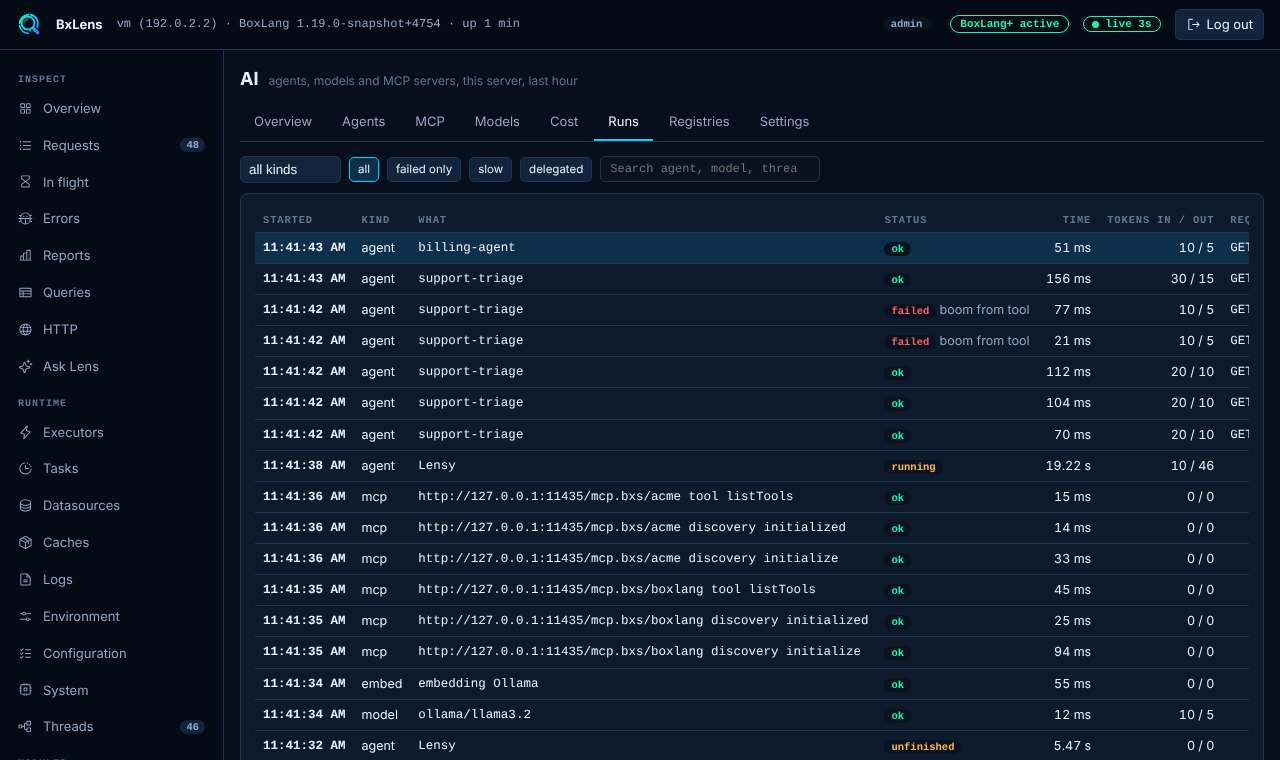Open the AI Settings tab

coord(784,121)
